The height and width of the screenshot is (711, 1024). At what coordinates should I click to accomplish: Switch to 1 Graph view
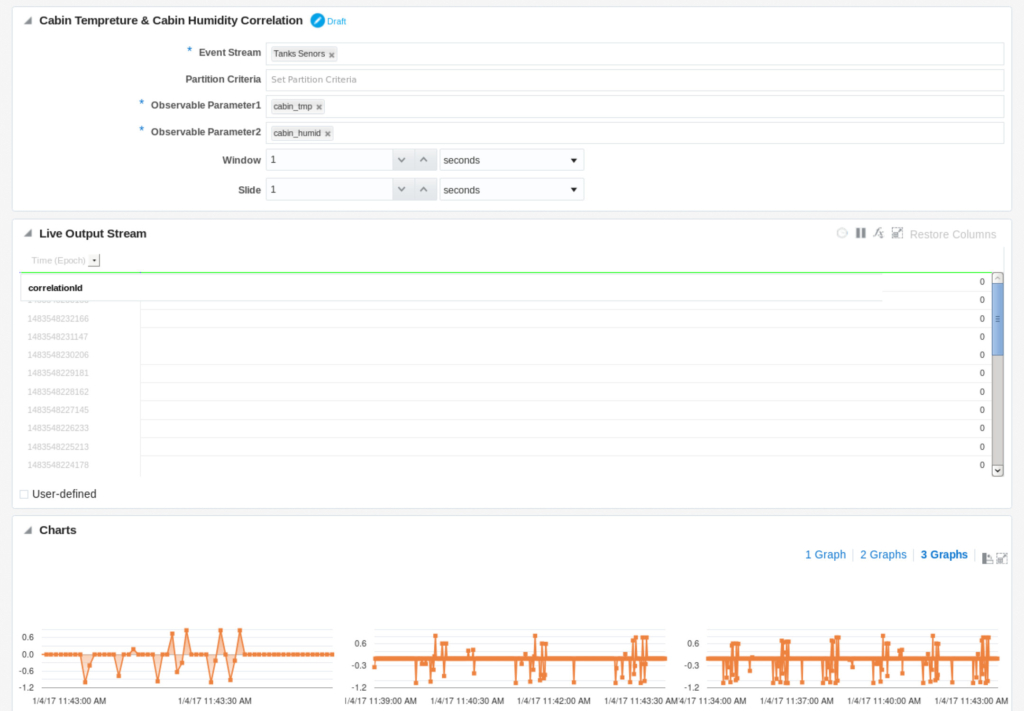coord(825,554)
